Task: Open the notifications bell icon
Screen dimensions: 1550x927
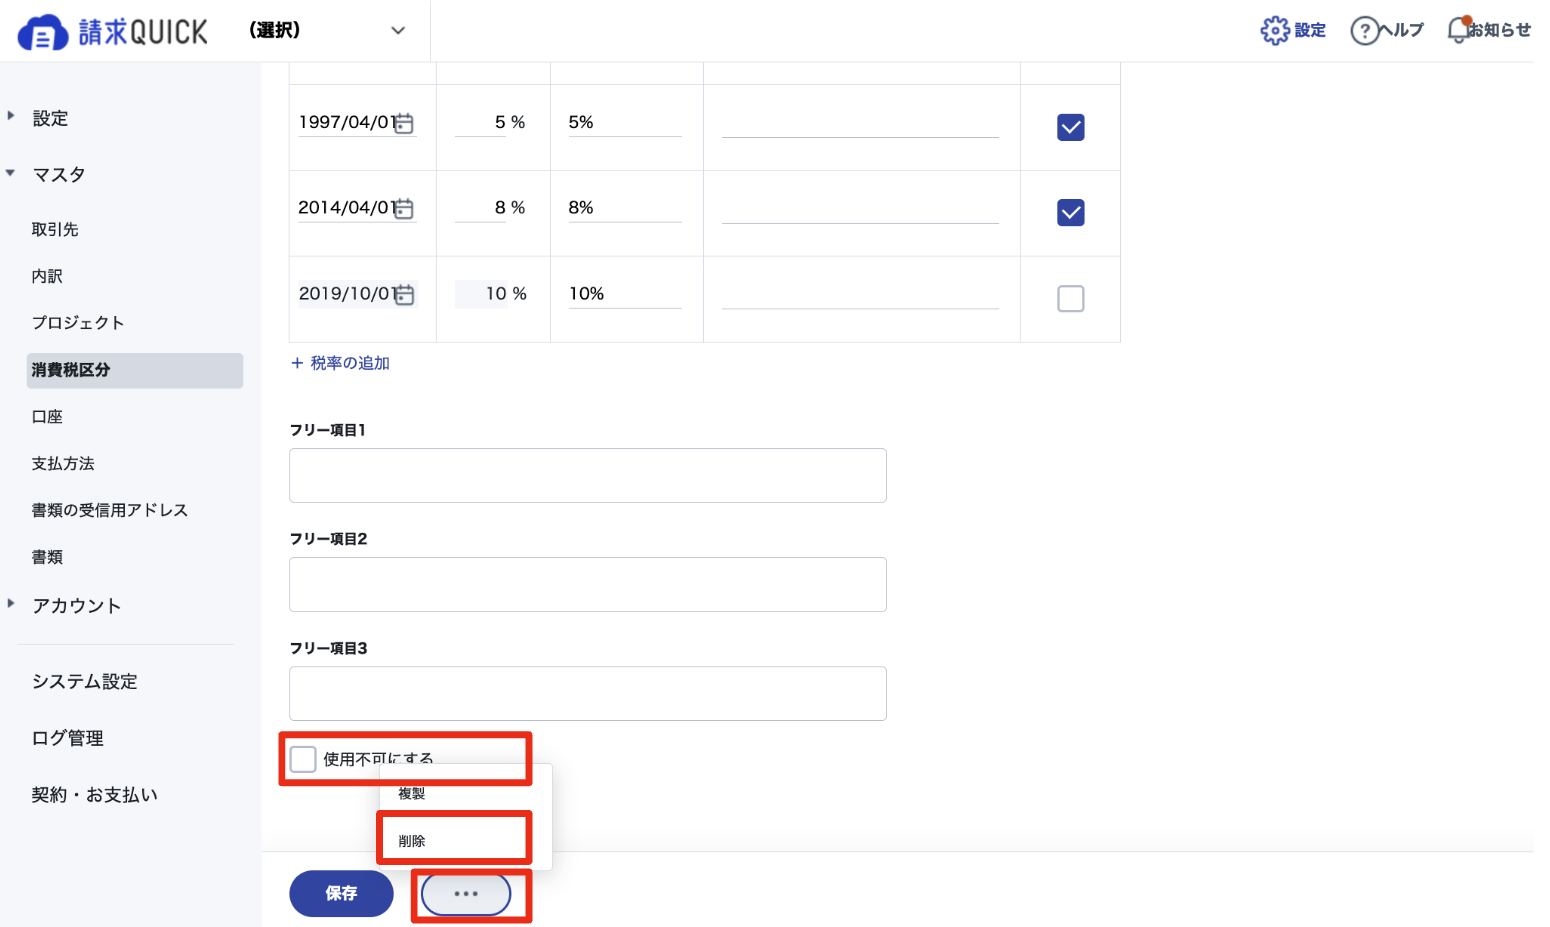Action: click(1459, 30)
